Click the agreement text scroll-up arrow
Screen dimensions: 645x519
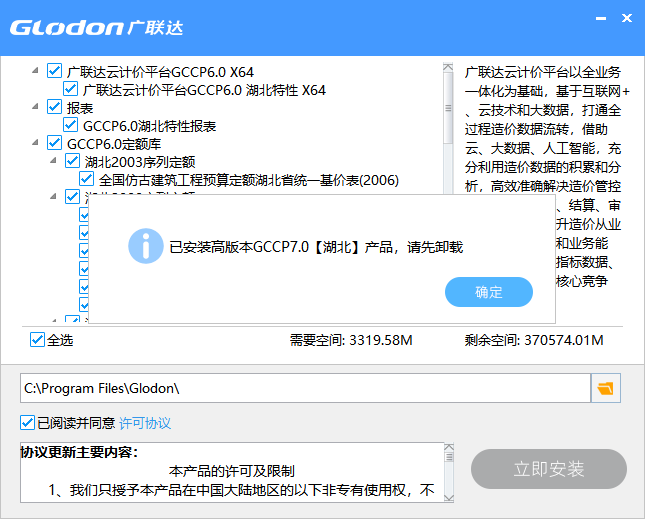(x=449, y=447)
